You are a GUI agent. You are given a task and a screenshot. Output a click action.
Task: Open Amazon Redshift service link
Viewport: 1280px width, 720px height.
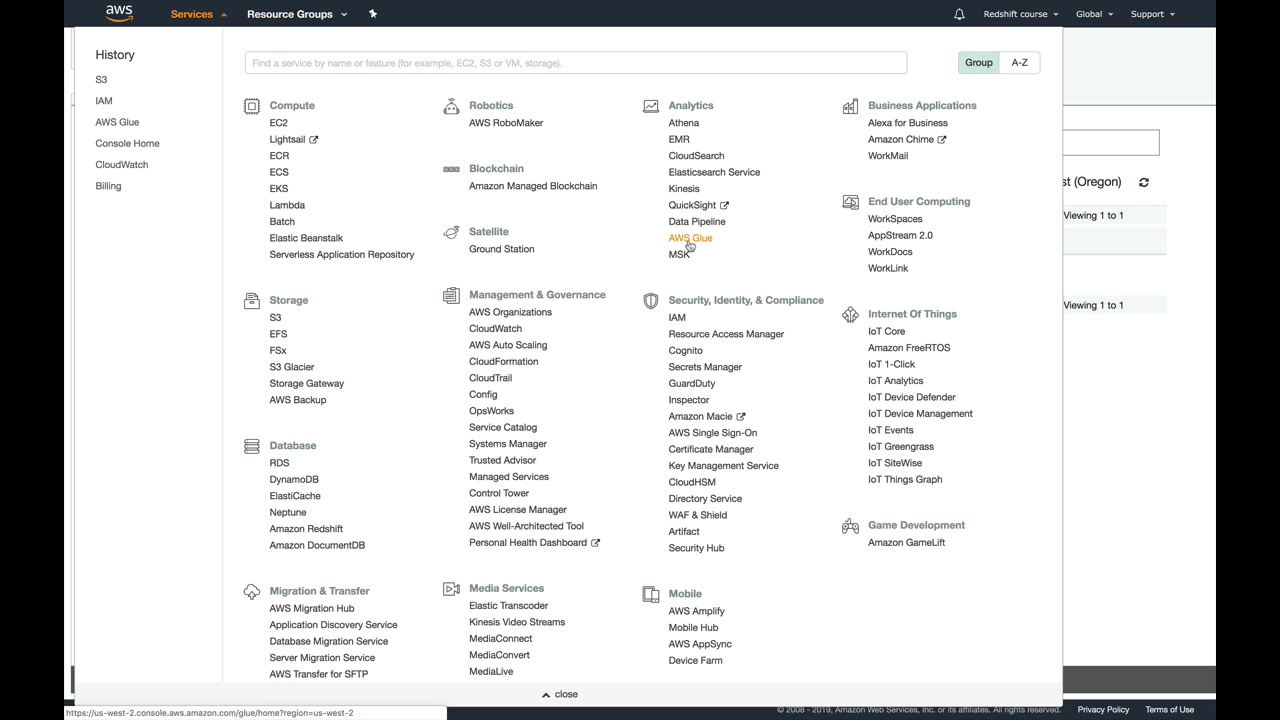(306, 529)
